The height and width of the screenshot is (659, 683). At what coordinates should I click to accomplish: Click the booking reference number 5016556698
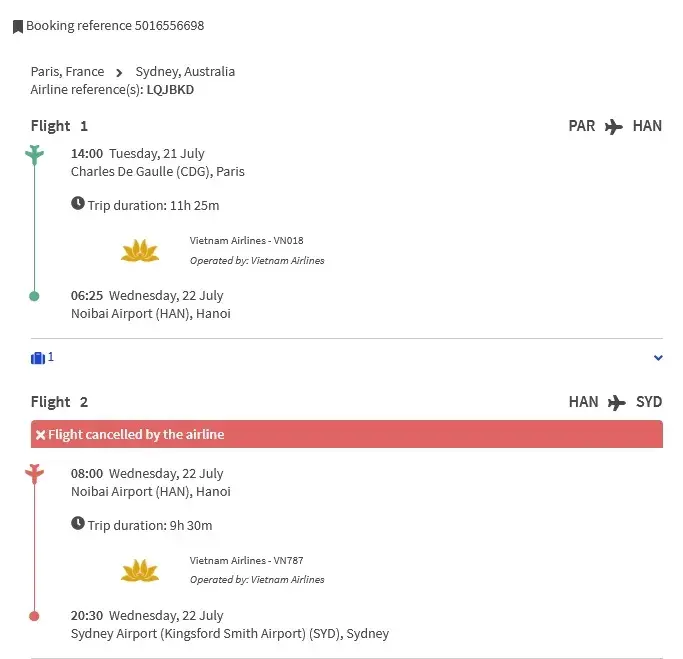169,26
